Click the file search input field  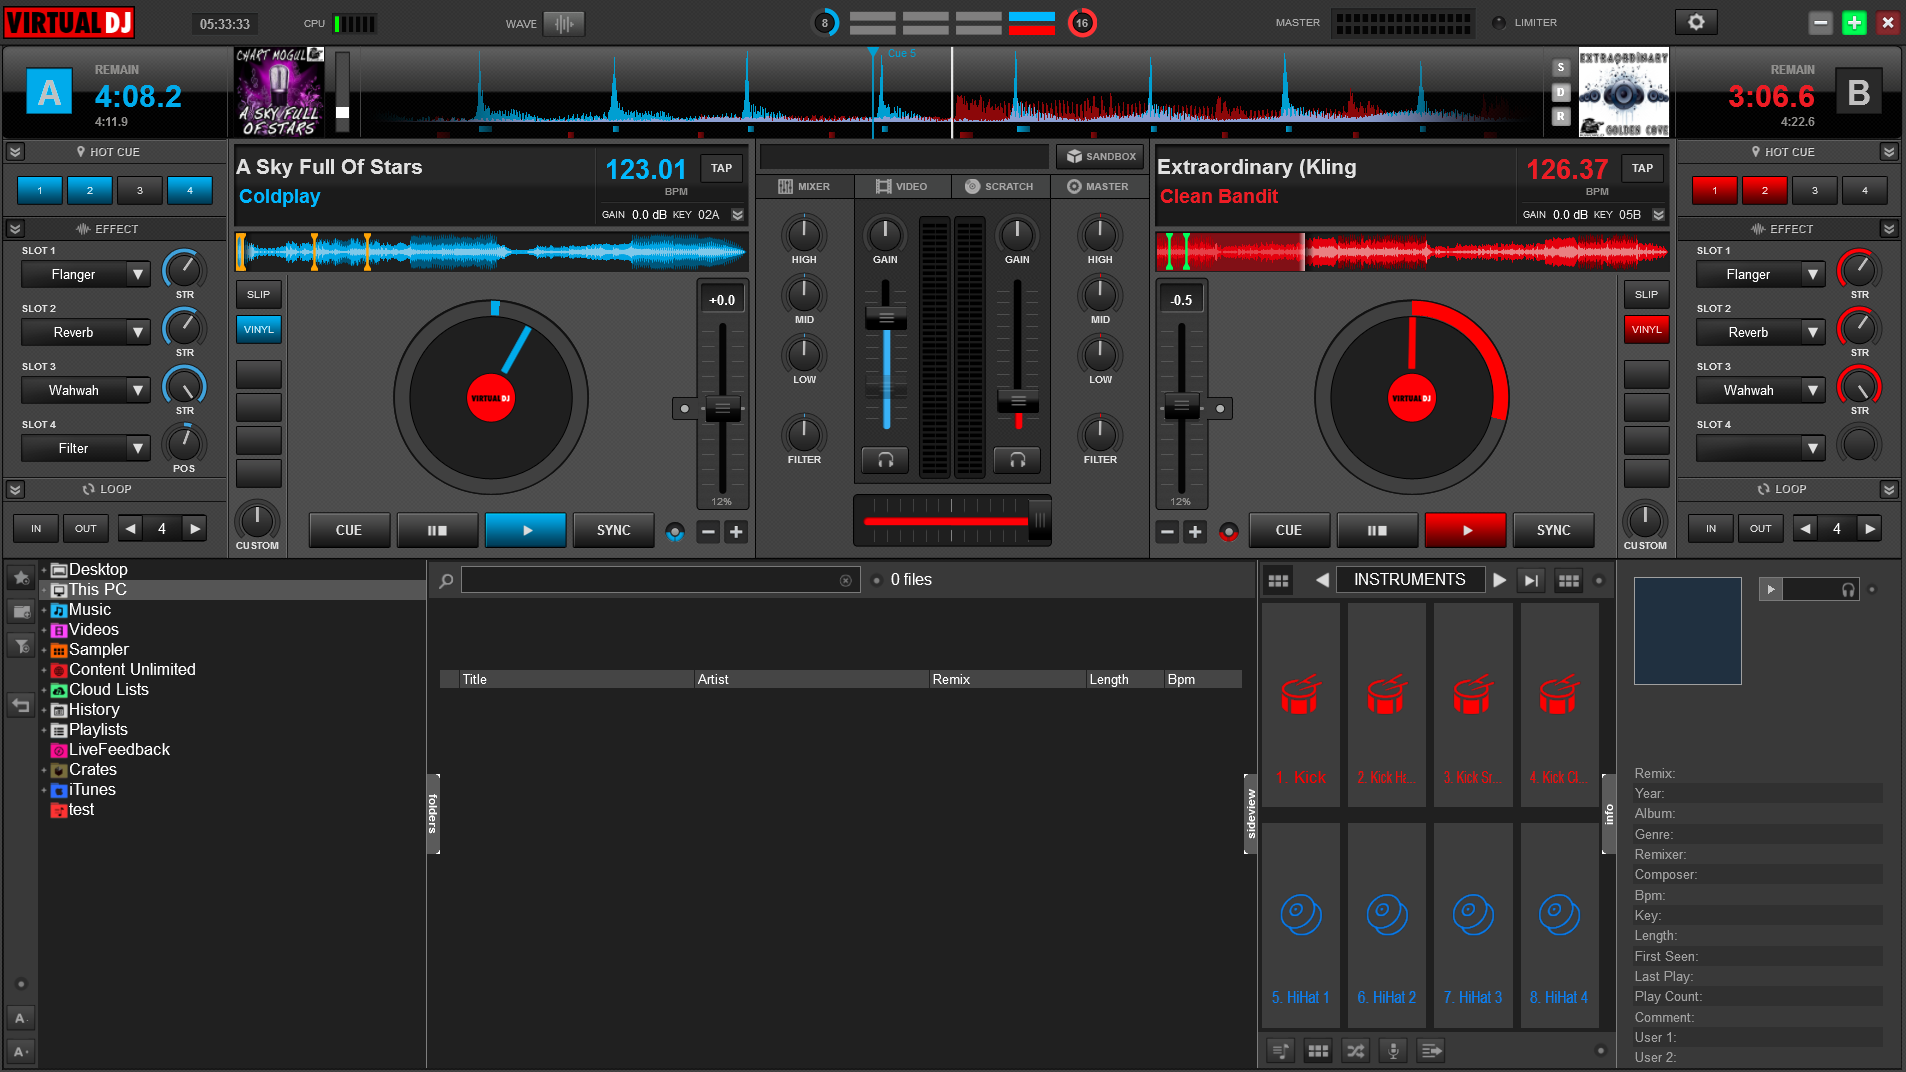(650, 581)
